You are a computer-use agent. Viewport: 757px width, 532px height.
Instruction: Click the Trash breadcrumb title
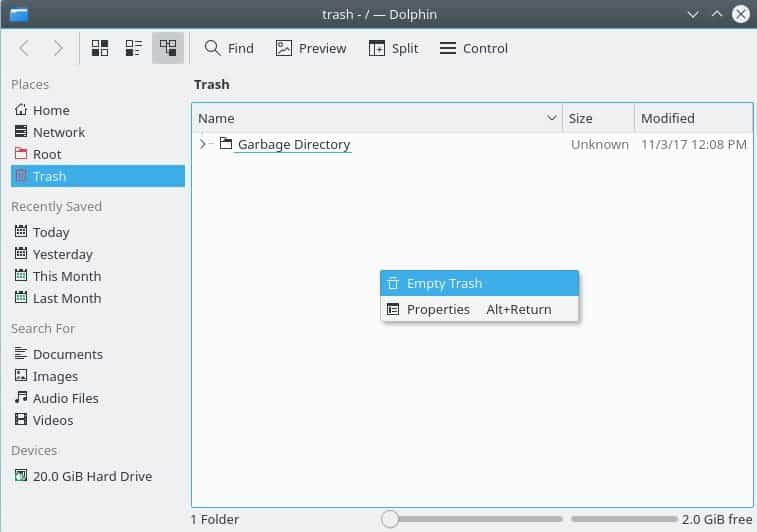(x=211, y=84)
